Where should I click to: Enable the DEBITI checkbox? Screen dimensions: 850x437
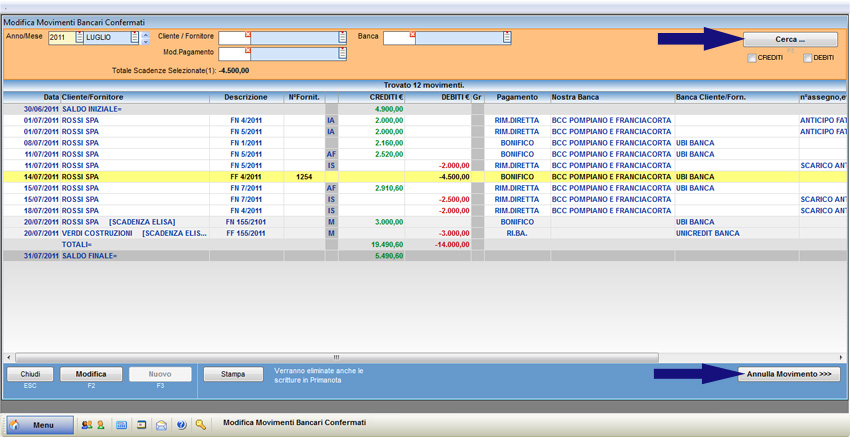[x=808, y=58]
